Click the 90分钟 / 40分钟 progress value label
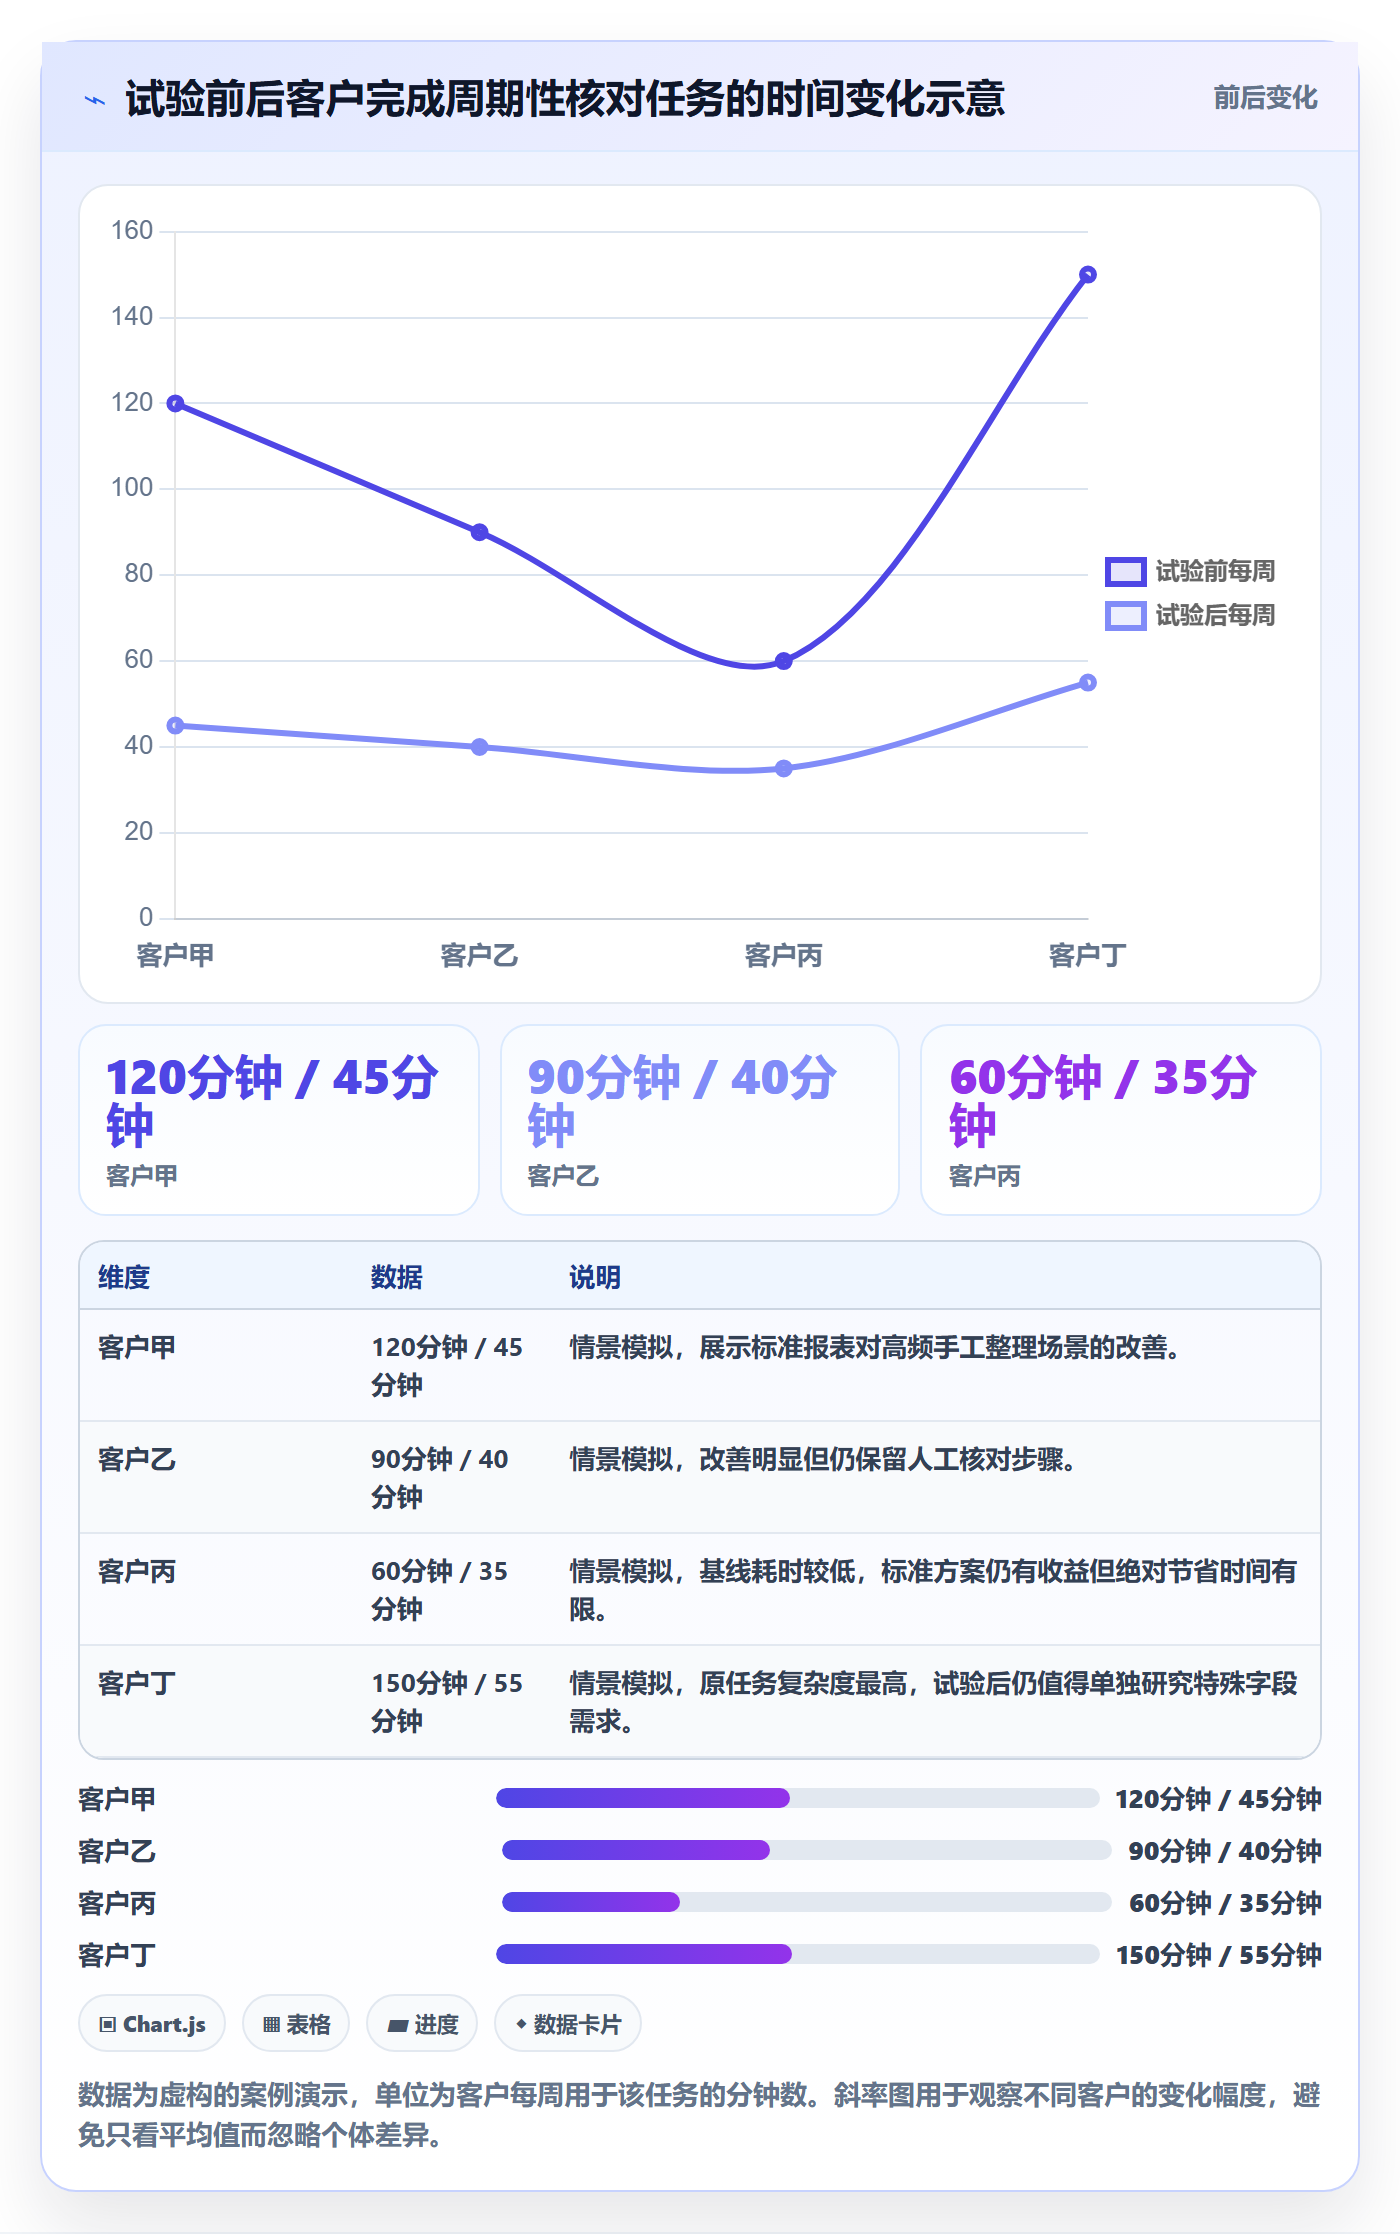Screen dimensions: 1400x2234 tap(1225, 1851)
